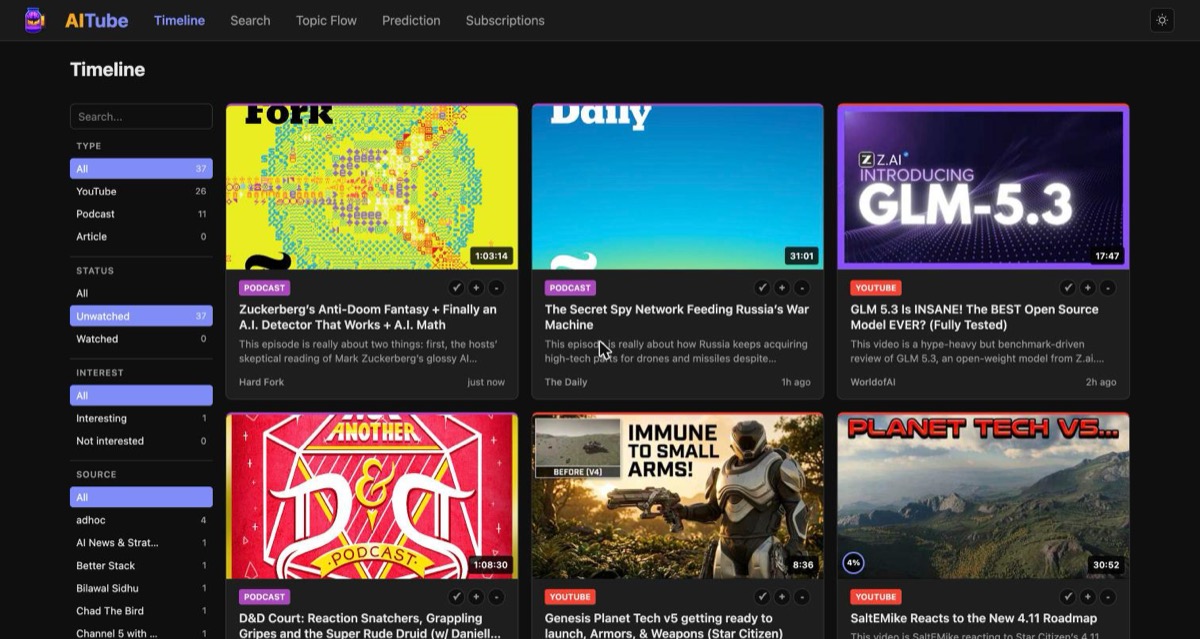Select All under the Interest filter

tap(141, 395)
